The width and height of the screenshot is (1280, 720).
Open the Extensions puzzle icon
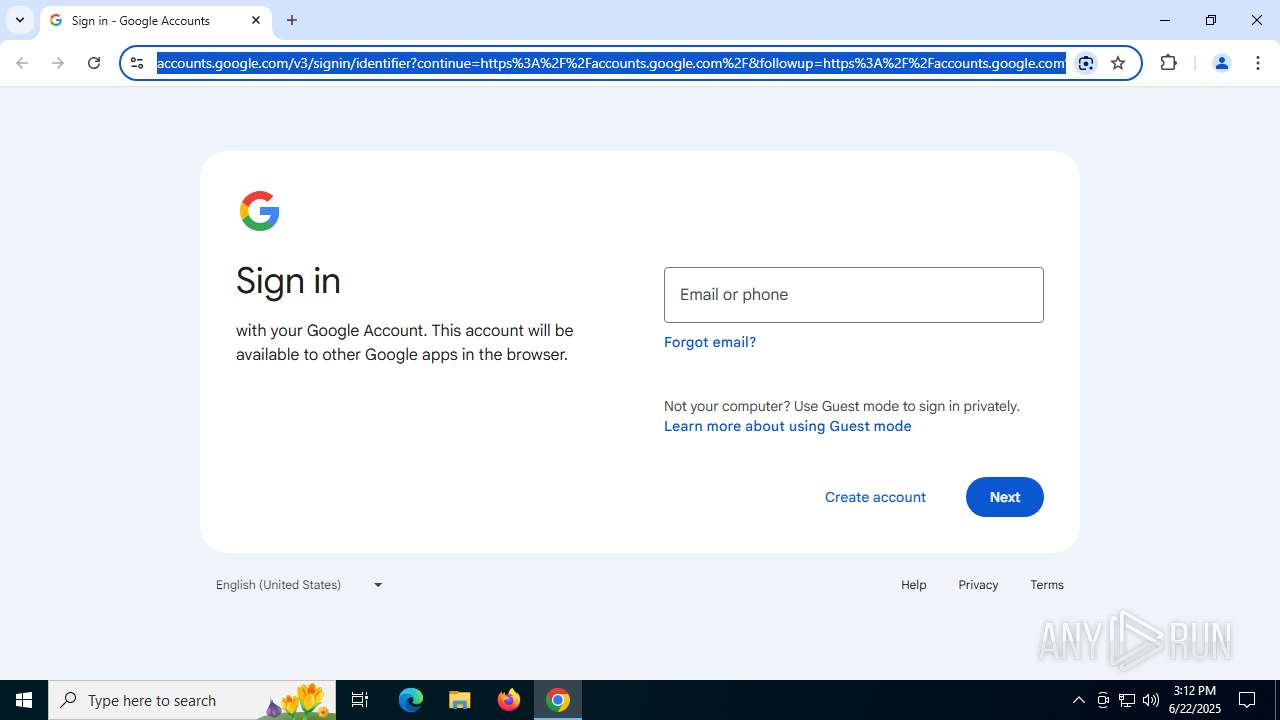click(1169, 63)
